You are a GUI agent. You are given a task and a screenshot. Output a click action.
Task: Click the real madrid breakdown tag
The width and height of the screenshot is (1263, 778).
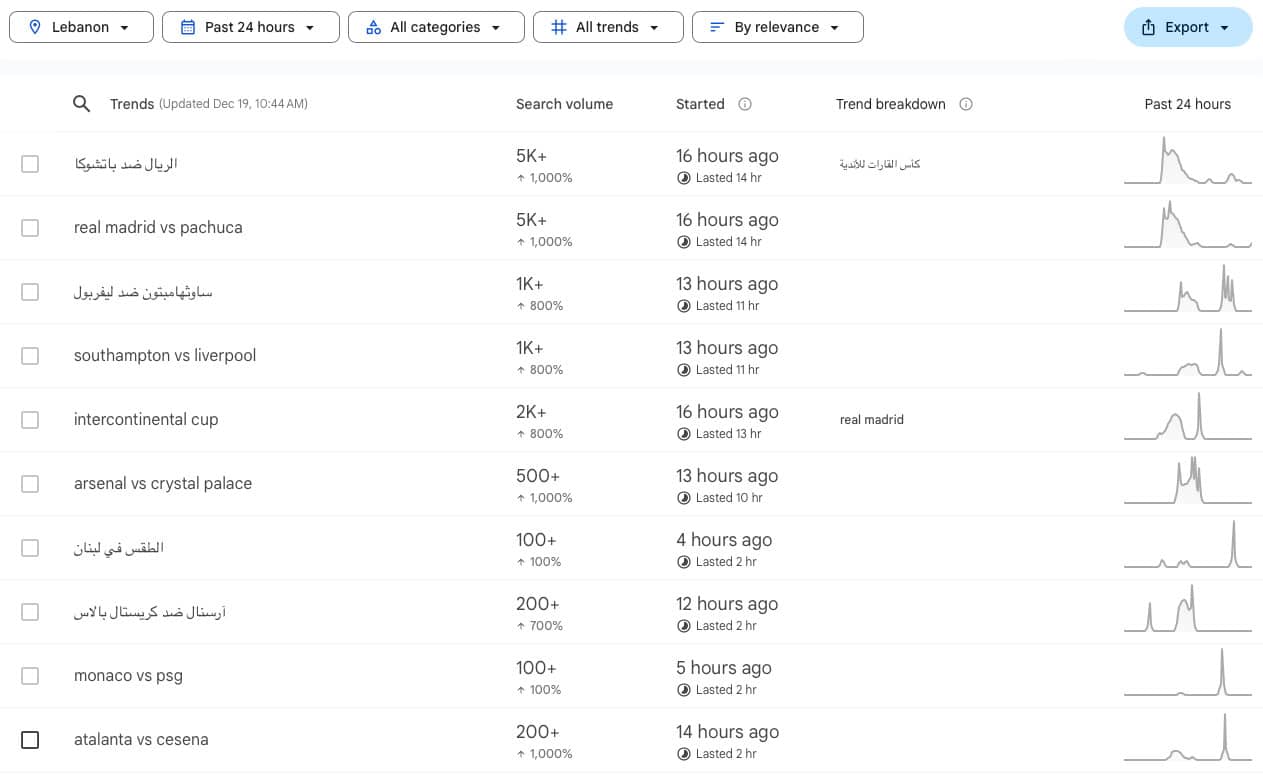872,420
